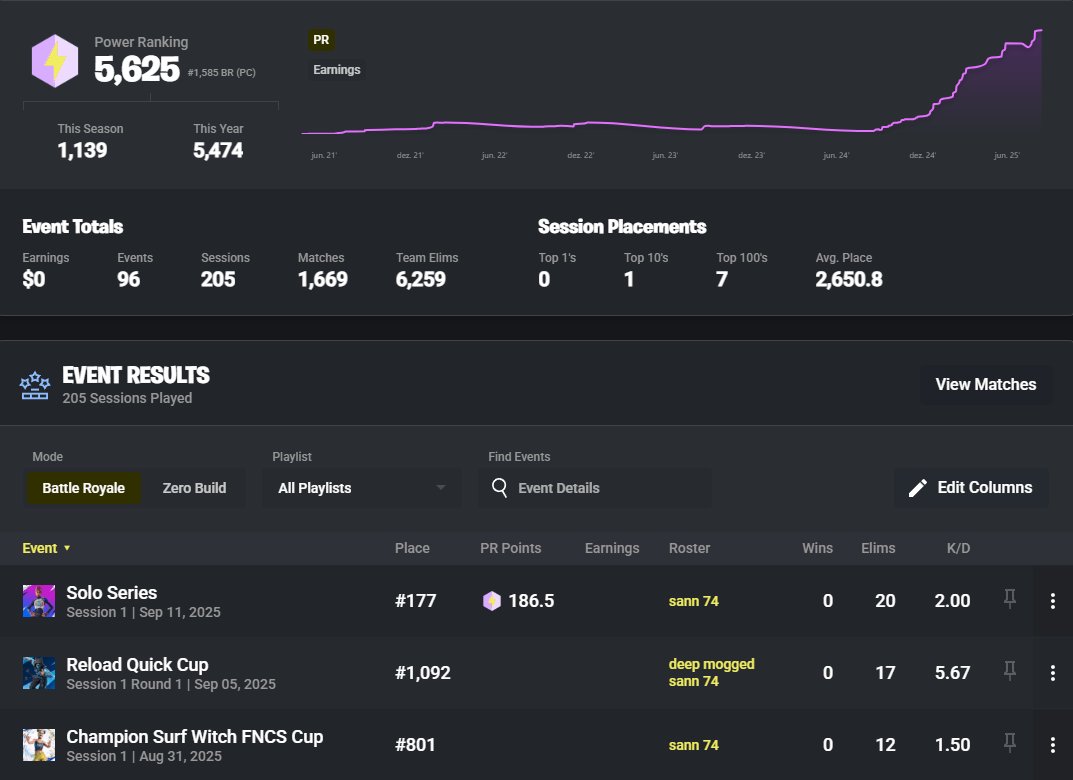The width and height of the screenshot is (1073, 780).
Task: Click the Team Elims total 6,259
Action: (x=420, y=279)
